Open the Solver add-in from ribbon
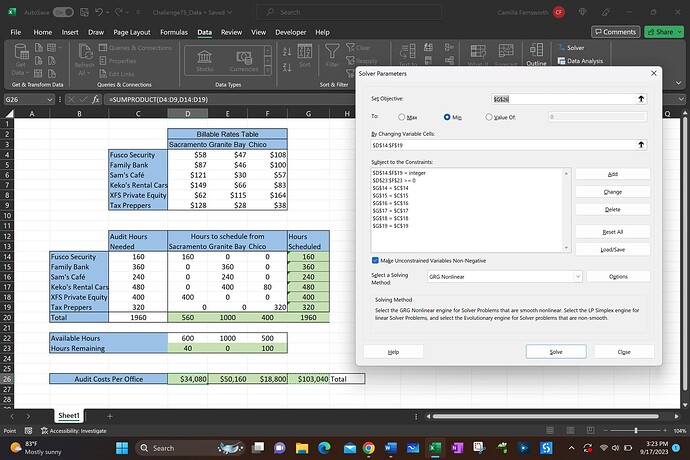 [571, 48]
